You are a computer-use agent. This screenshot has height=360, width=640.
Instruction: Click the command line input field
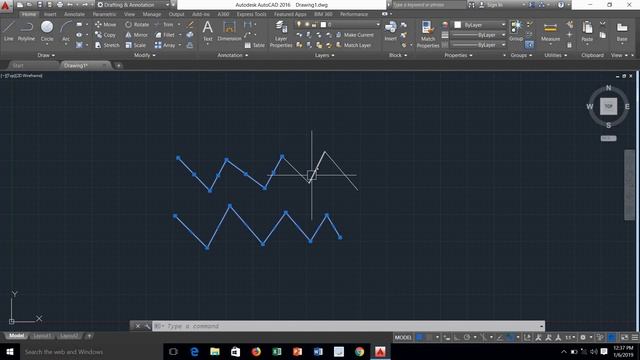(x=348, y=326)
